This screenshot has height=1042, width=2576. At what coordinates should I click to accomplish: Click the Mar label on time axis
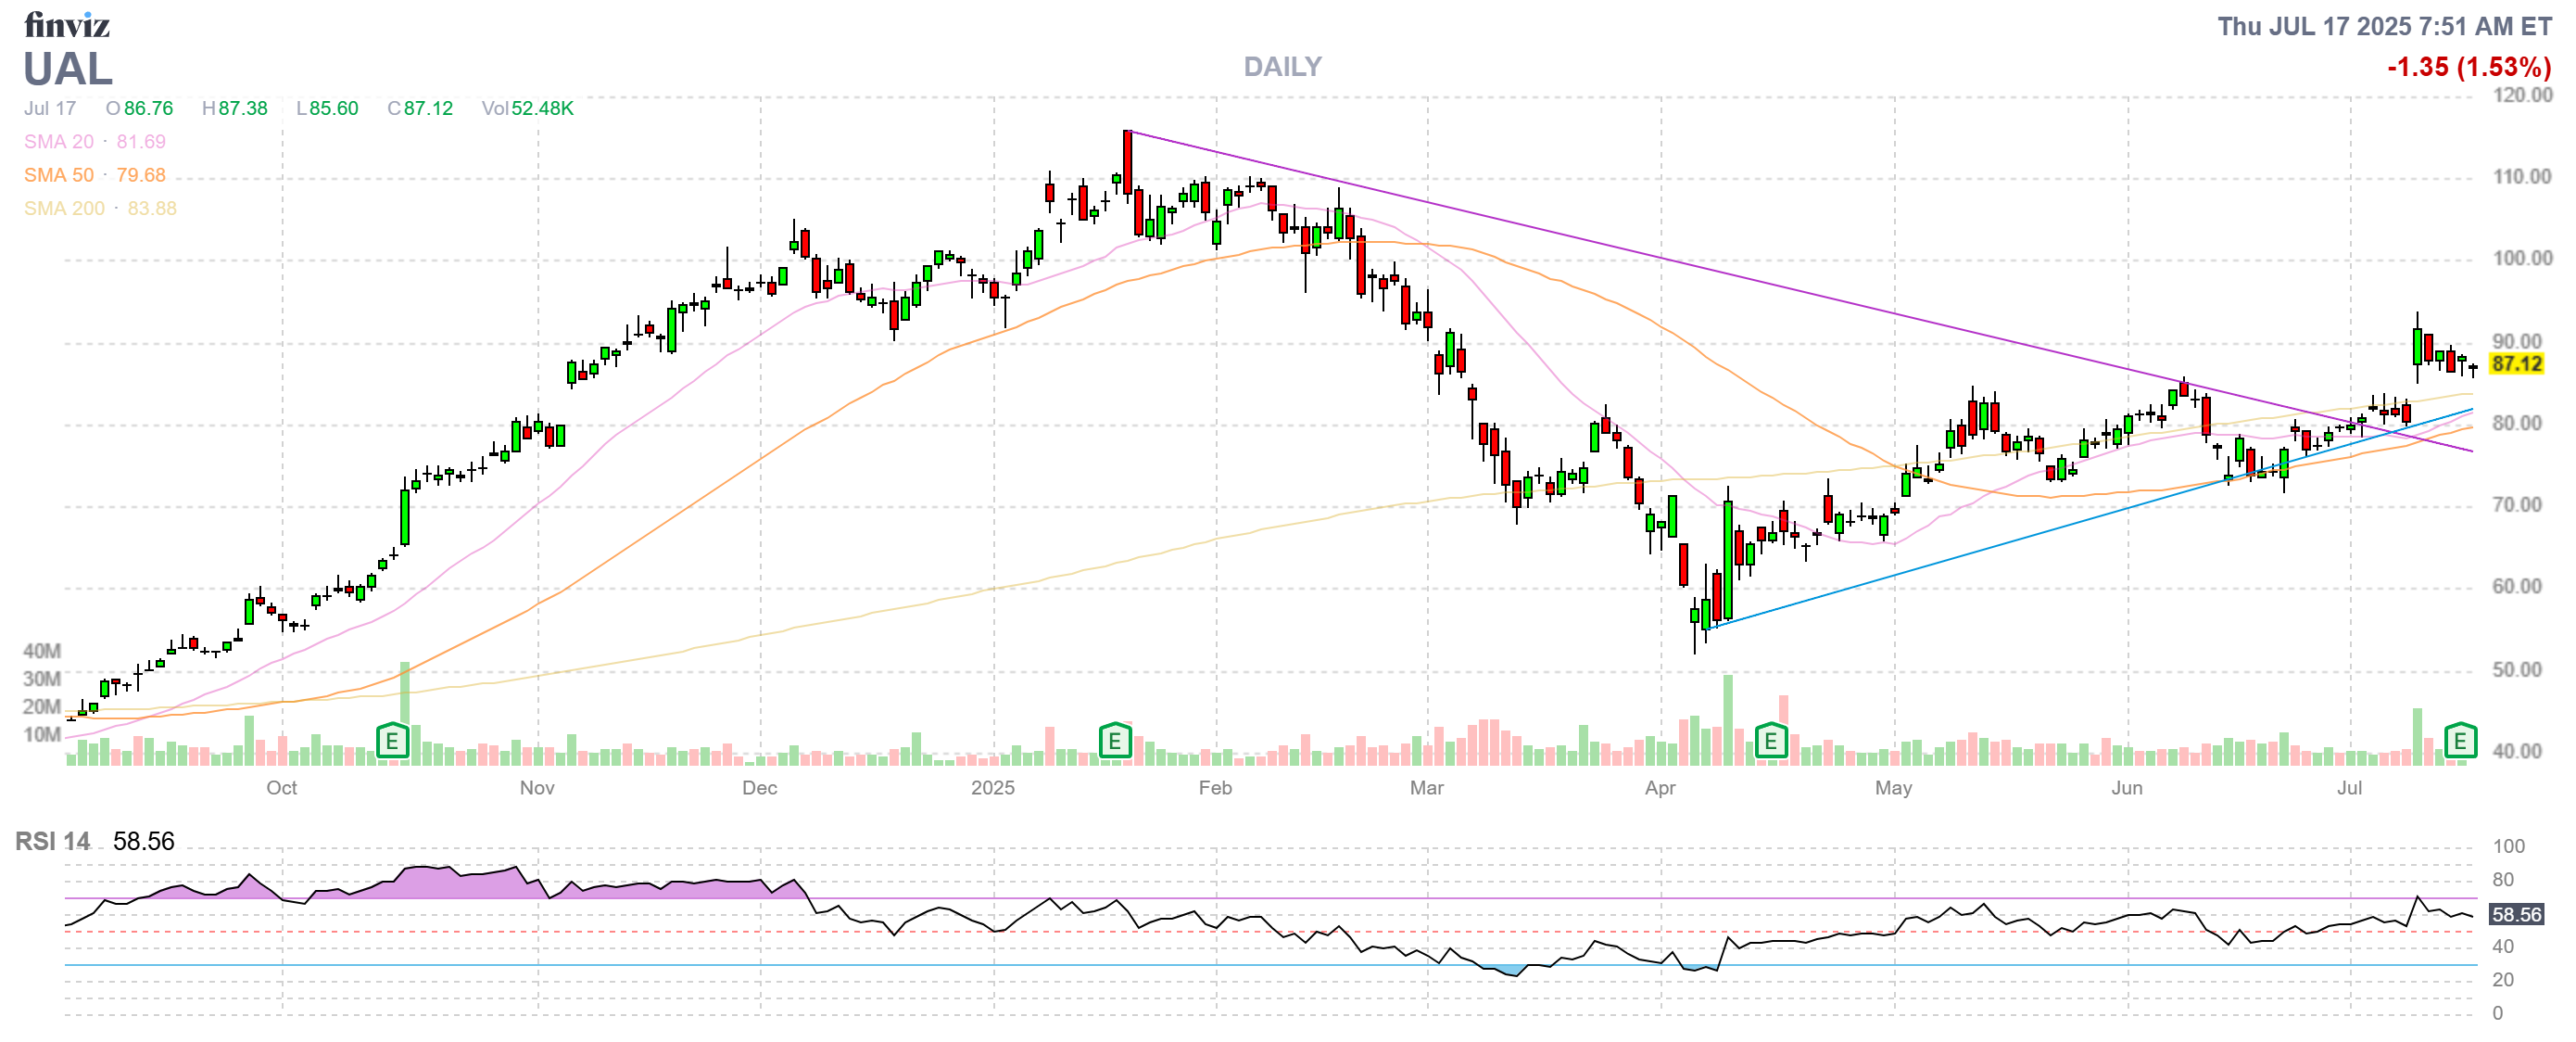(x=1426, y=788)
